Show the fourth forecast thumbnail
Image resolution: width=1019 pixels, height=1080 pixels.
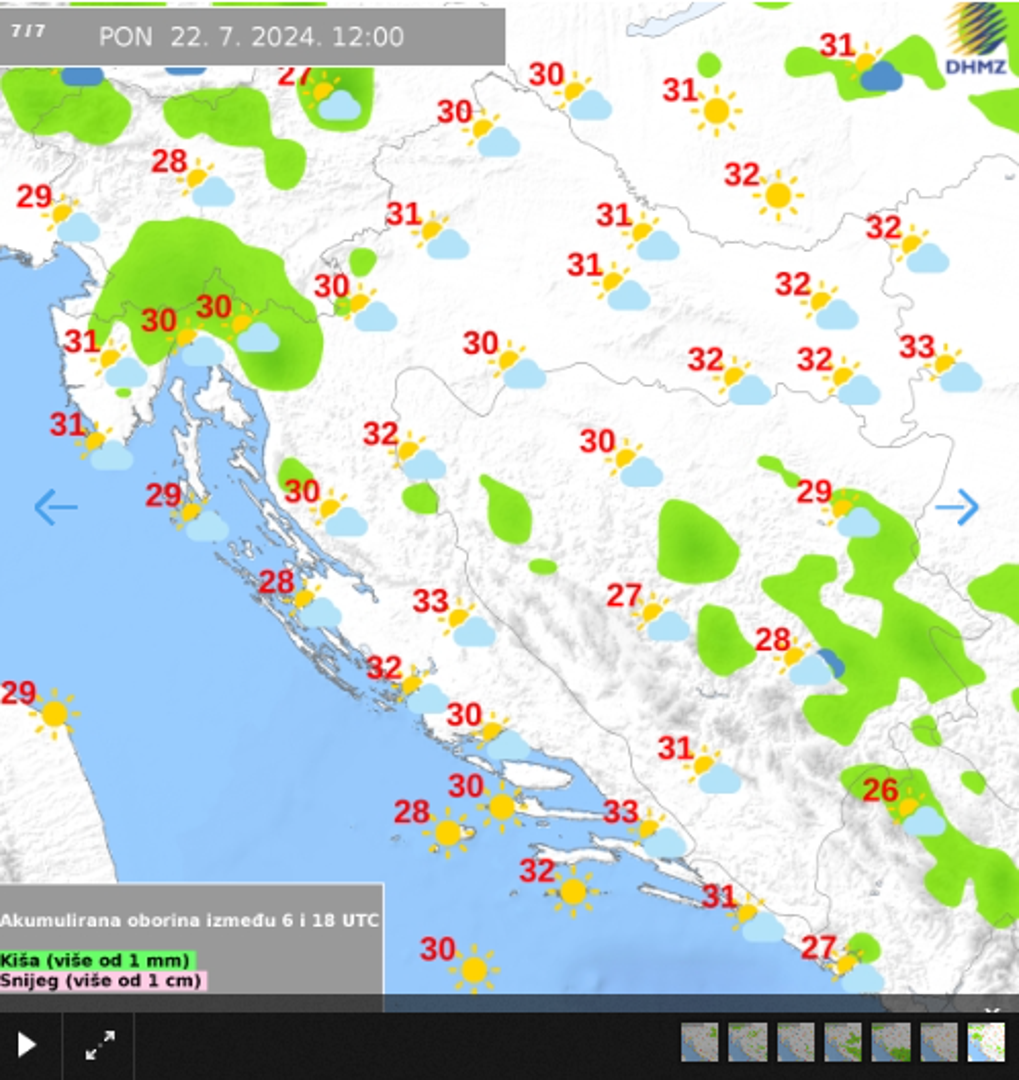843,1042
